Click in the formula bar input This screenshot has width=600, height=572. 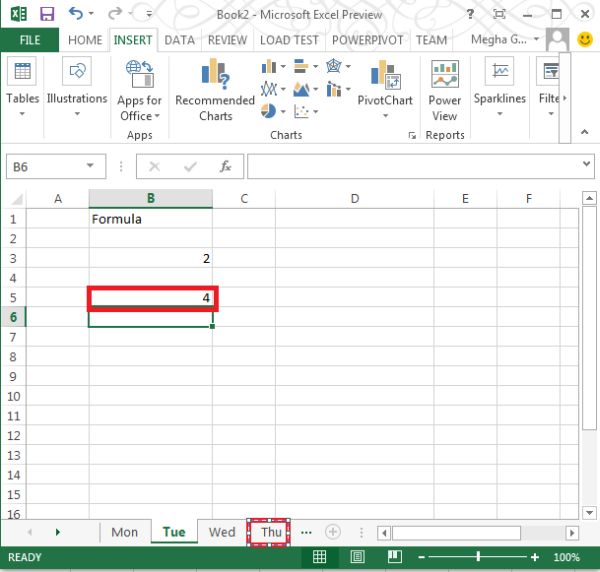tap(414, 166)
